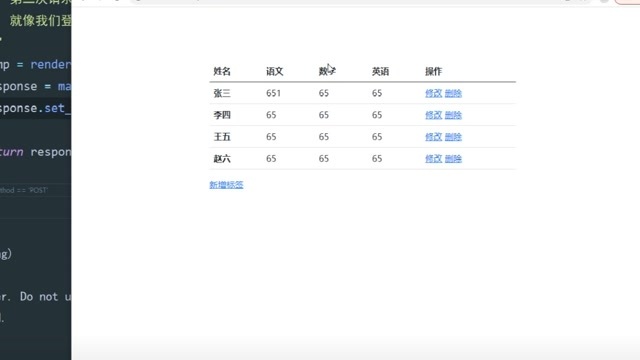
Task: Select 张三's 语文 score 651
Action: 273,93
